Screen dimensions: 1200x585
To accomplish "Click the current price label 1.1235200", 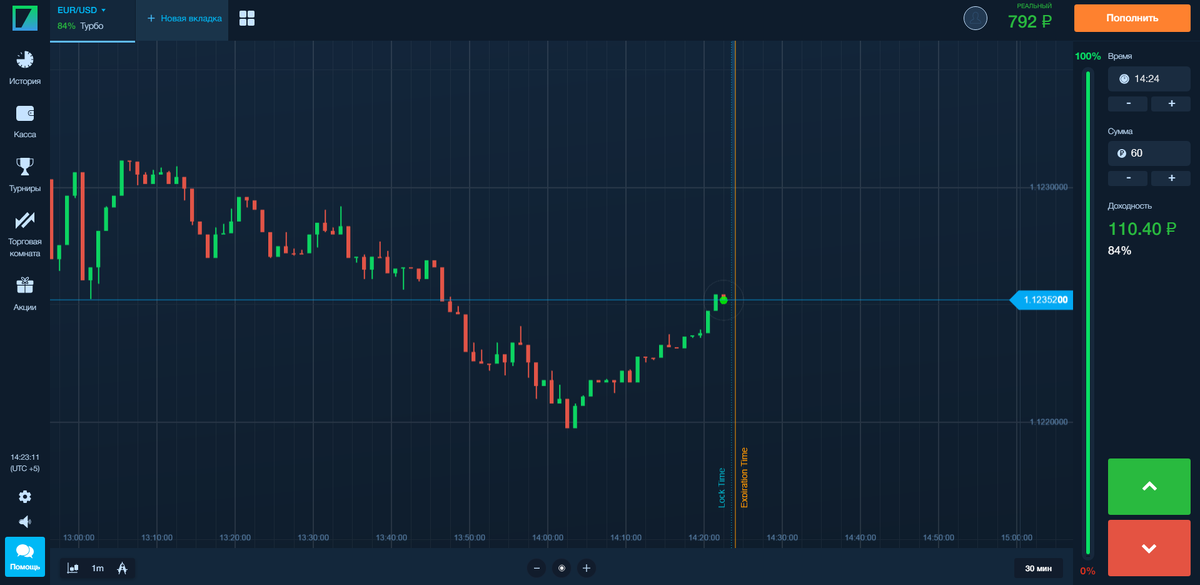I will click(x=1041, y=299).
